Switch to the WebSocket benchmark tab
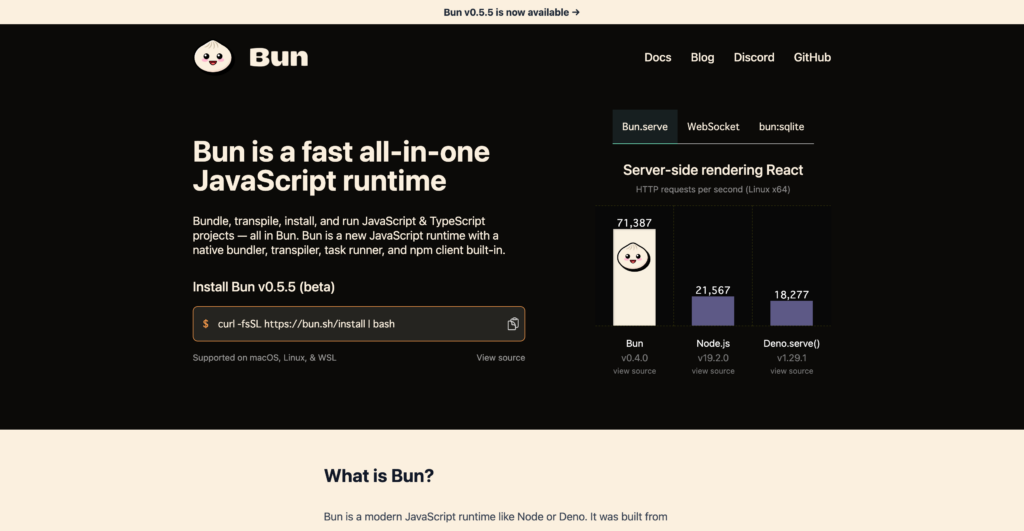The image size is (1024, 531). [713, 127]
